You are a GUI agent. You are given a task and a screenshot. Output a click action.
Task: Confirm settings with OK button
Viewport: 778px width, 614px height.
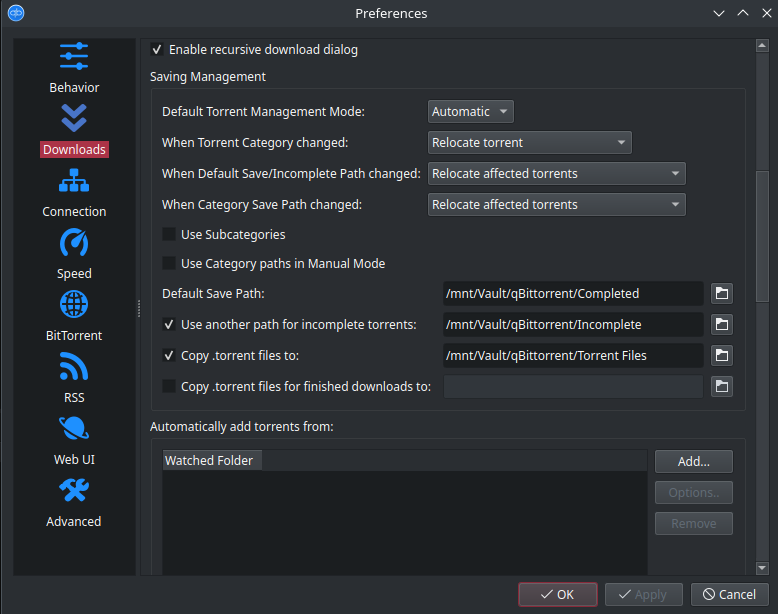pos(558,594)
